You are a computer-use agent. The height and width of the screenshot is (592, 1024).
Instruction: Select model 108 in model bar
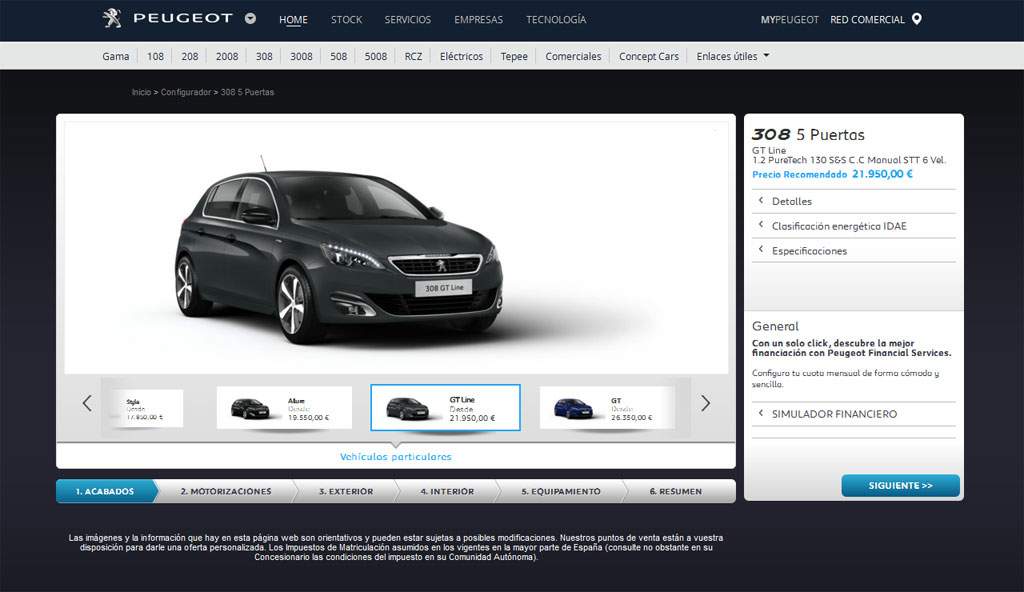(x=155, y=56)
